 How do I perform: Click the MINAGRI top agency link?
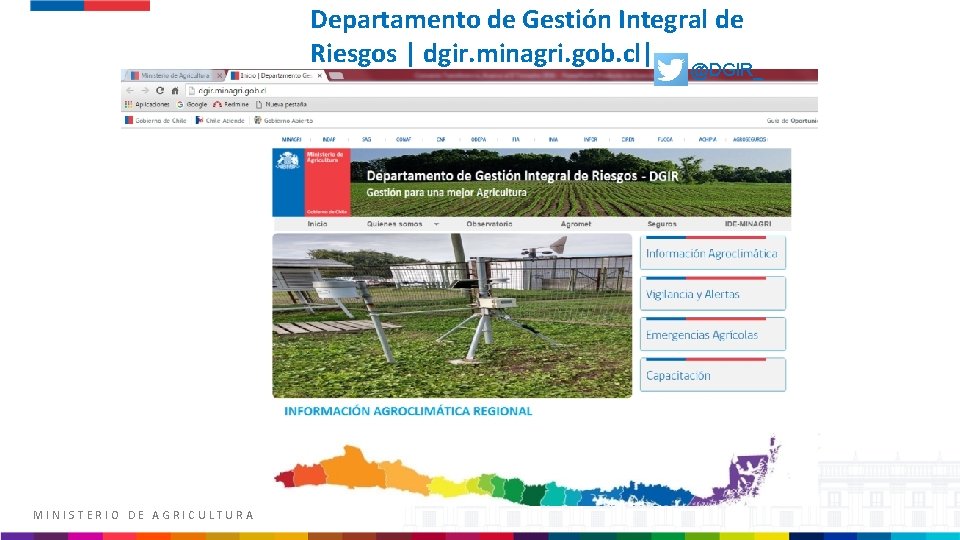coord(291,140)
